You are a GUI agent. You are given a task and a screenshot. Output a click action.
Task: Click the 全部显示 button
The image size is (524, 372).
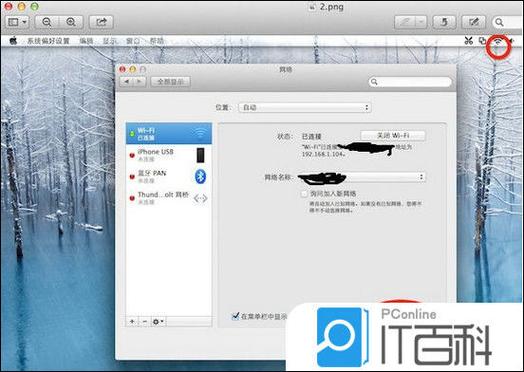(170, 82)
